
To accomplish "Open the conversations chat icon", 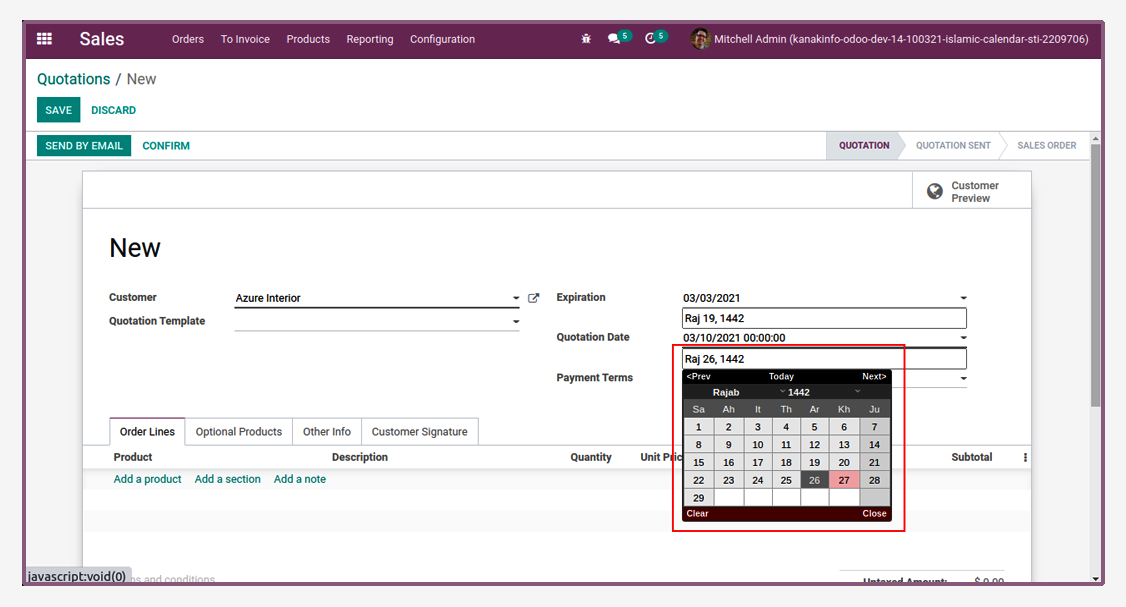I will pyautogui.click(x=614, y=39).
